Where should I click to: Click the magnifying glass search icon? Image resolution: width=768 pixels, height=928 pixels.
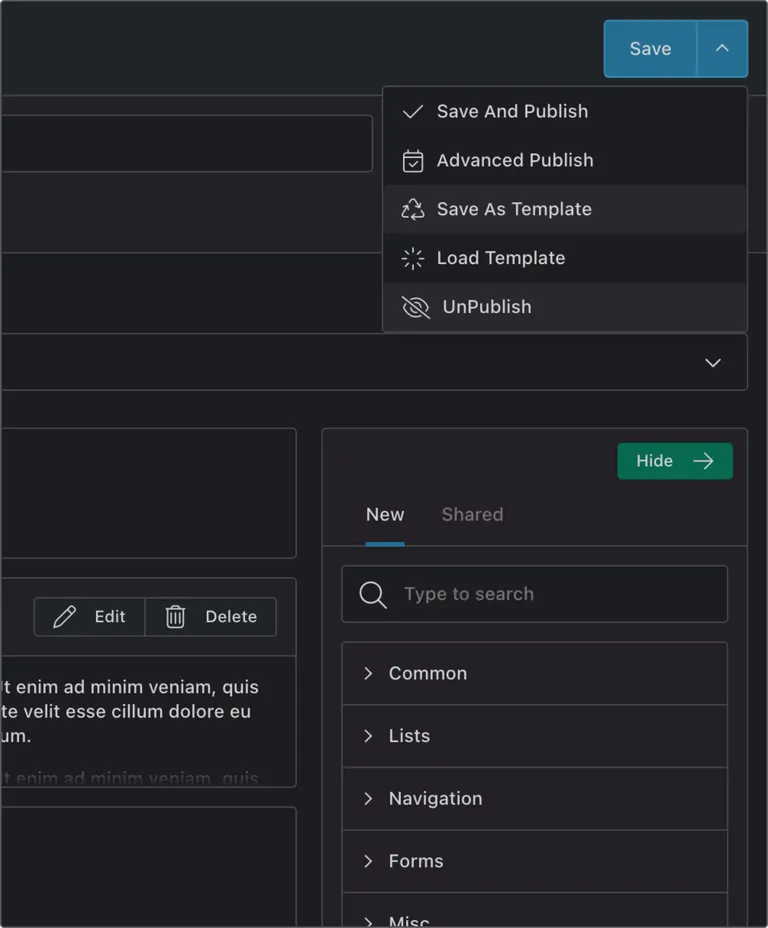point(373,595)
